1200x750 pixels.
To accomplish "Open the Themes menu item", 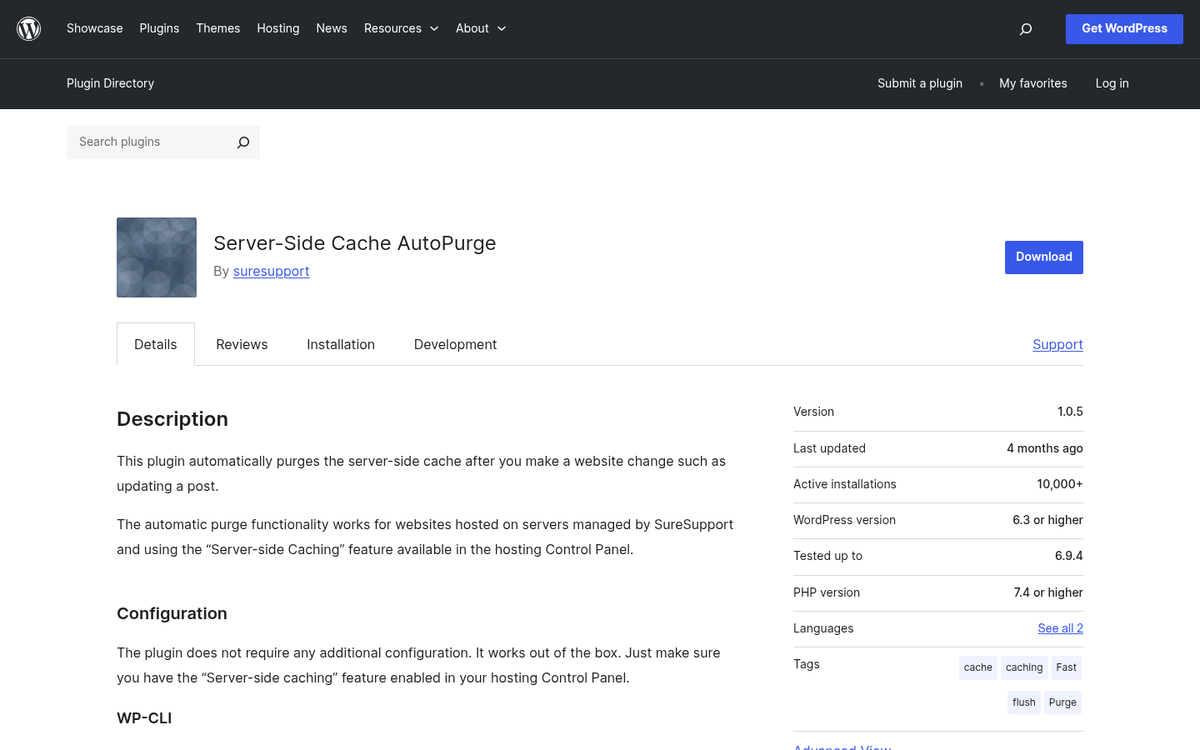I will (218, 28).
